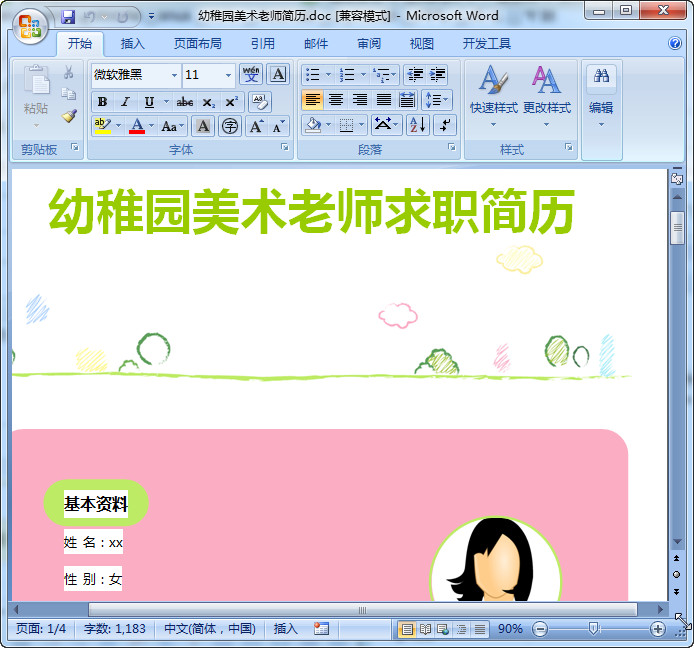Open the 开始 tab
This screenshot has width=694, height=648.
tap(80, 43)
